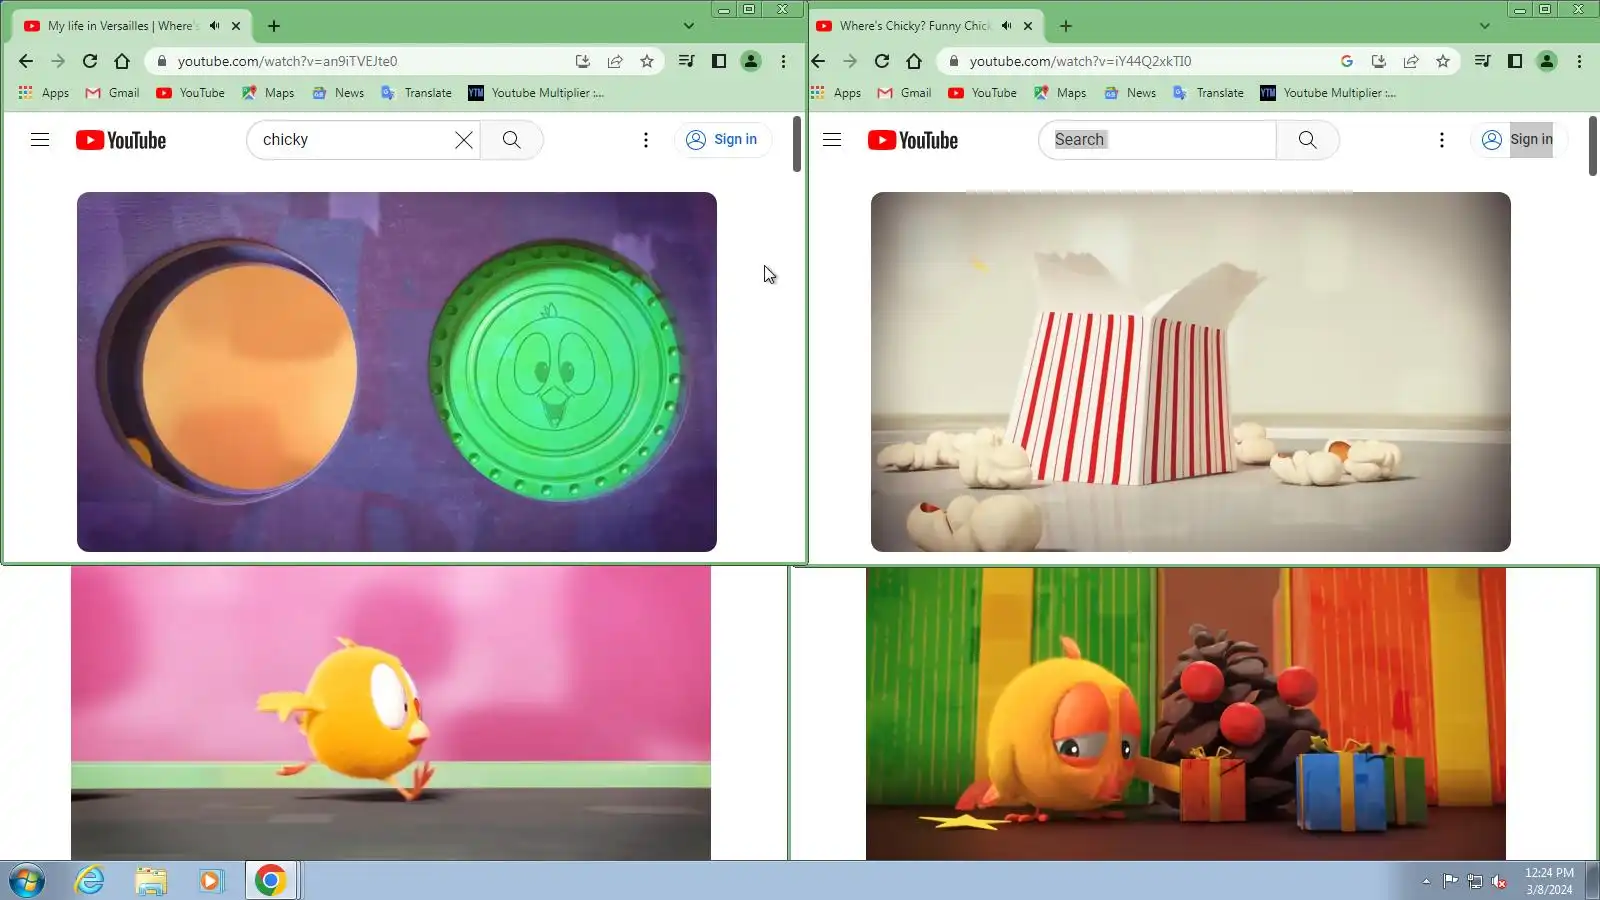Open YouTube guide menu in the Where's Chicky window

point(832,140)
